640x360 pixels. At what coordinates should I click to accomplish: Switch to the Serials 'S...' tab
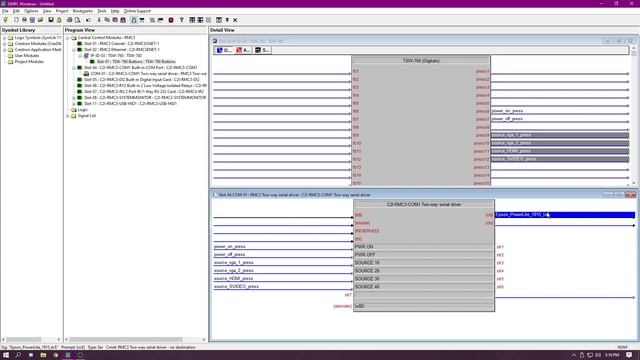(262, 50)
